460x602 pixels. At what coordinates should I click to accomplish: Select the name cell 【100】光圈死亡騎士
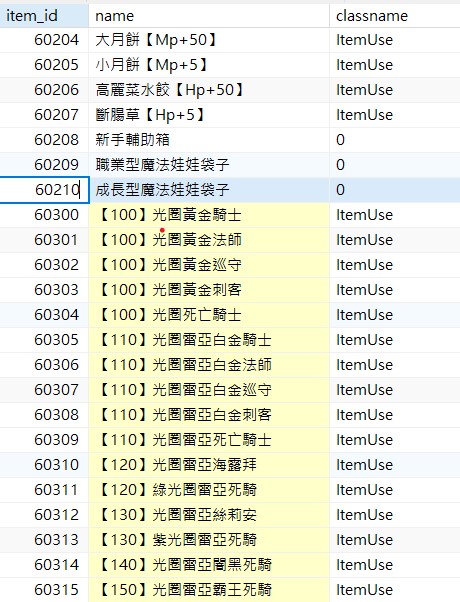point(209,315)
